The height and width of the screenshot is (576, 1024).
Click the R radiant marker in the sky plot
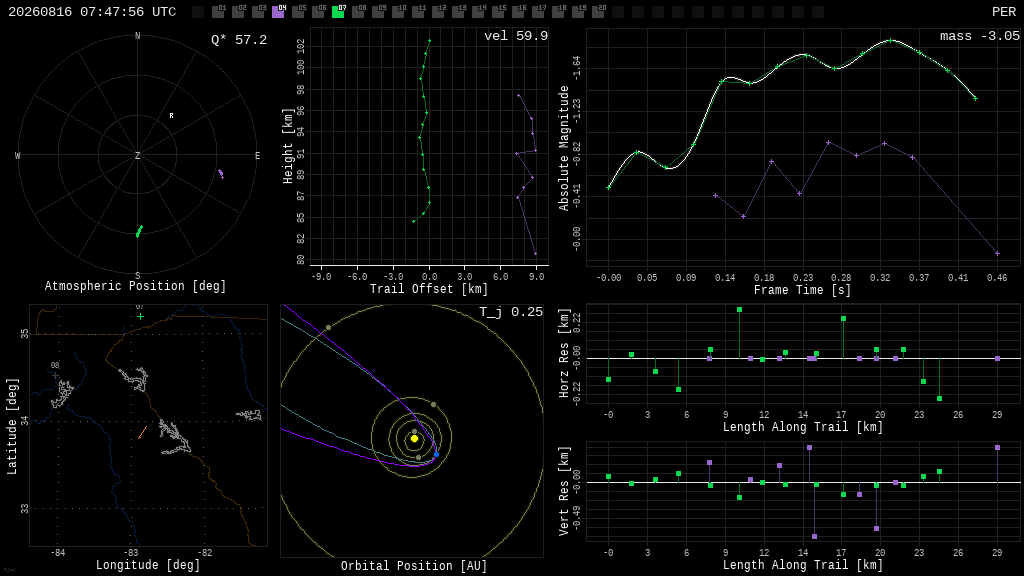(x=172, y=116)
